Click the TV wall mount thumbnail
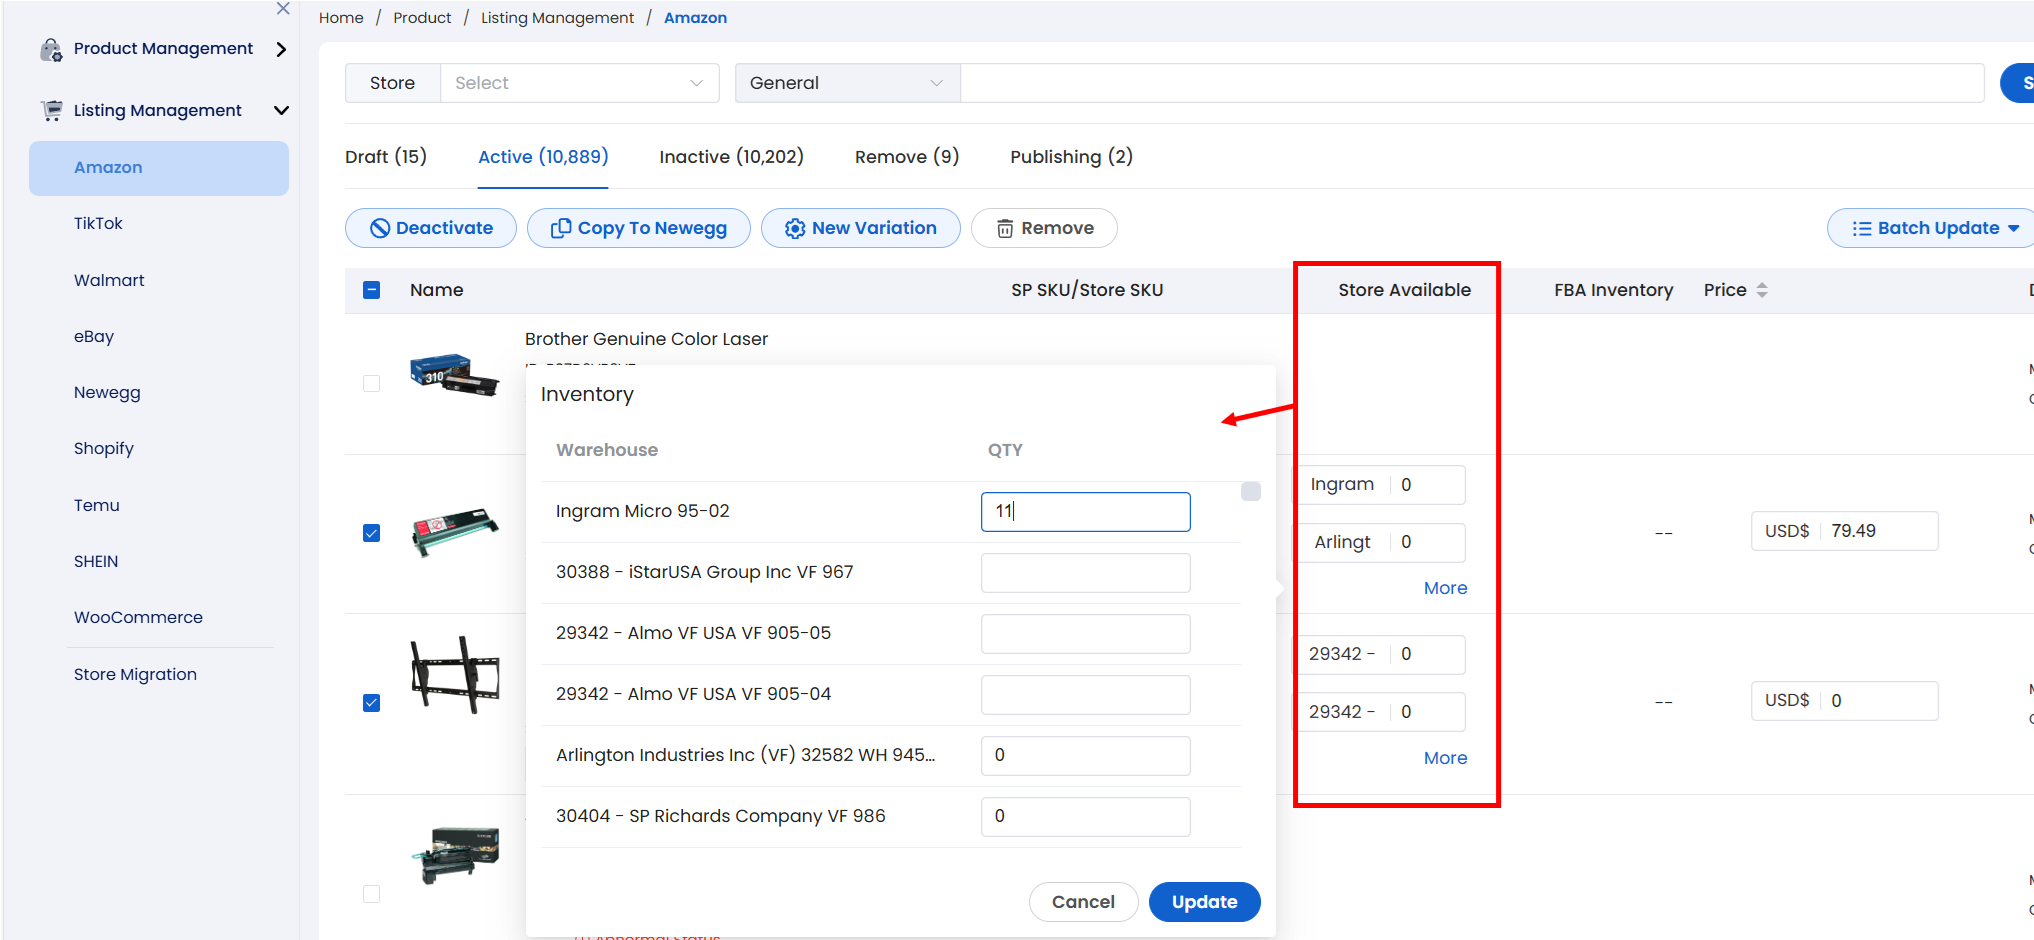This screenshot has height=940, width=2034. [455, 675]
